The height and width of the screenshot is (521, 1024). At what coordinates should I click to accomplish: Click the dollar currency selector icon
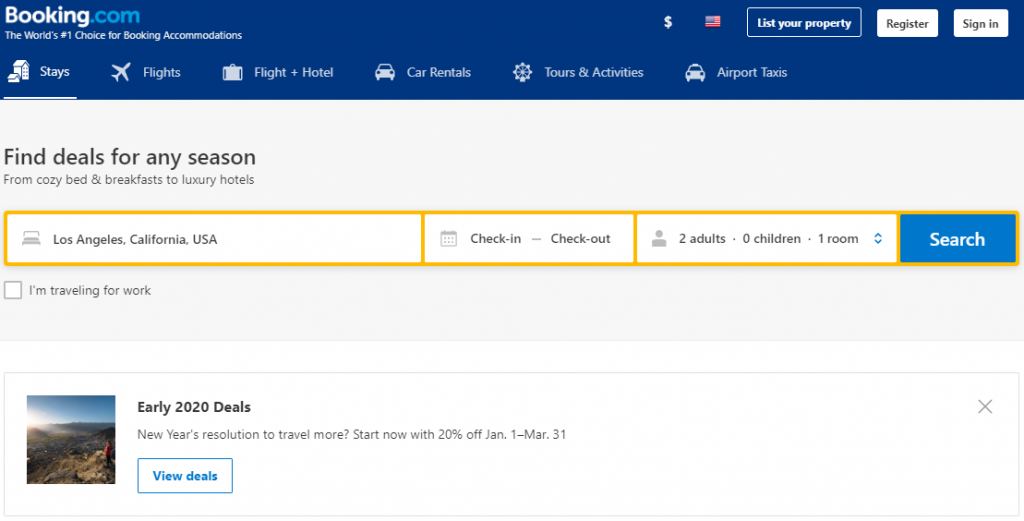(x=667, y=22)
